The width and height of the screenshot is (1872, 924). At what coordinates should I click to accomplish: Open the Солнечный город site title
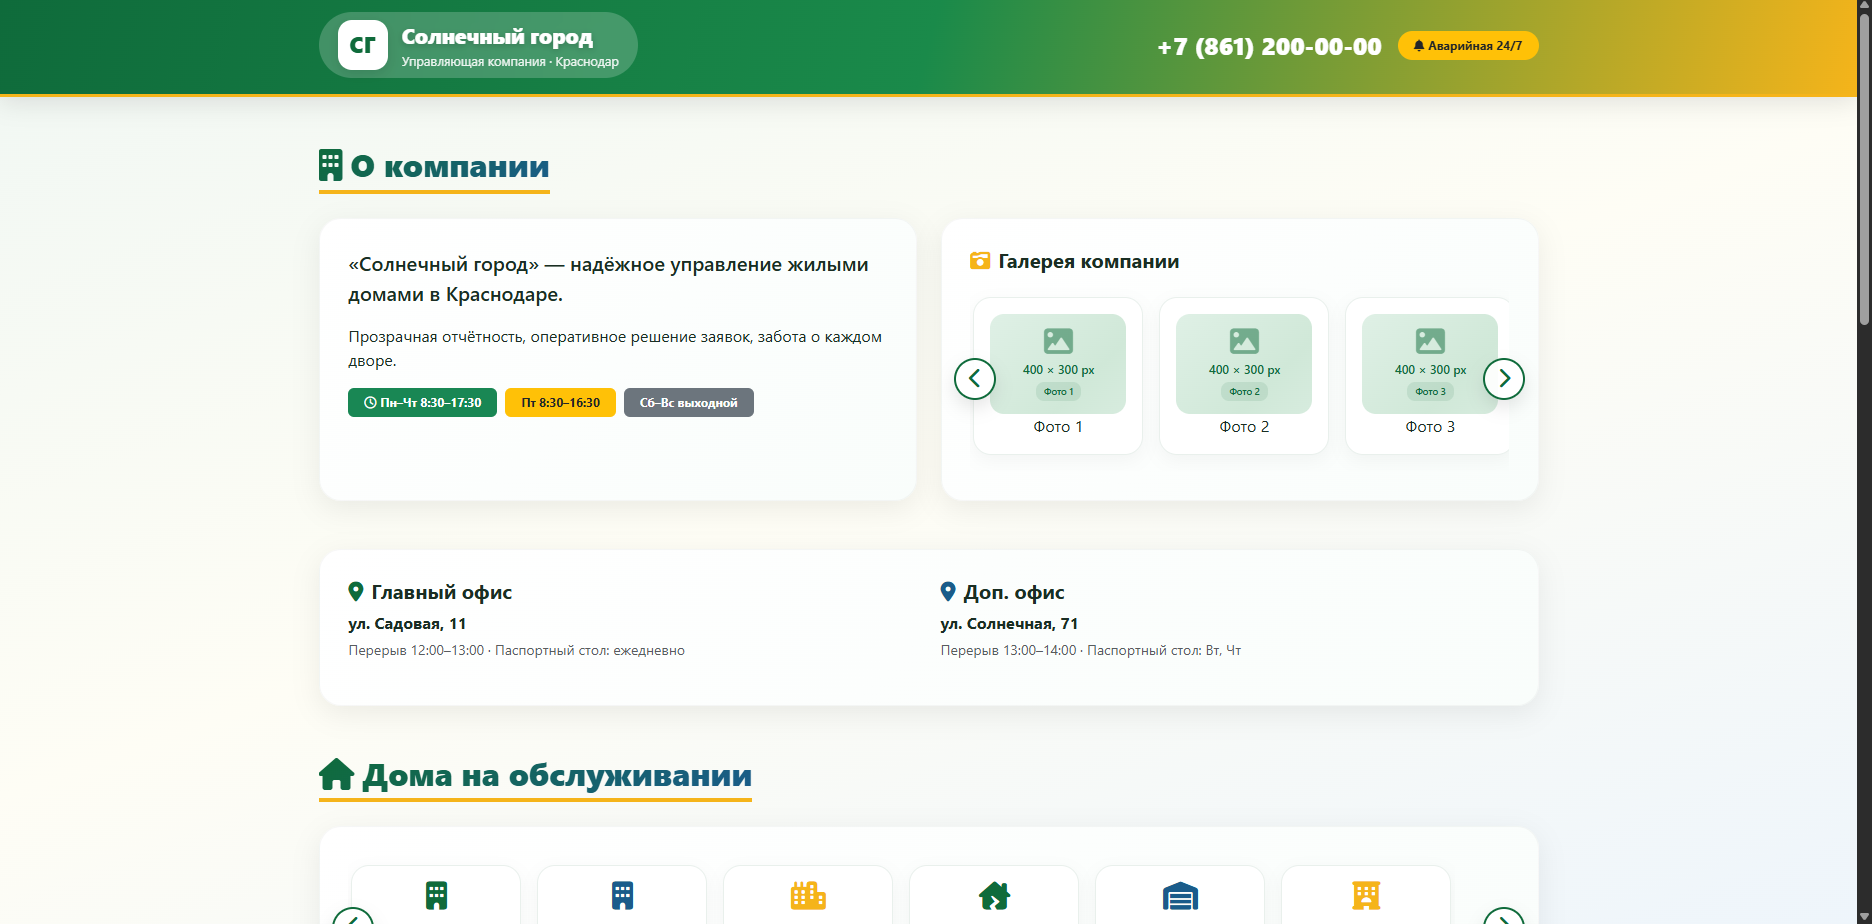[x=497, y=37]
